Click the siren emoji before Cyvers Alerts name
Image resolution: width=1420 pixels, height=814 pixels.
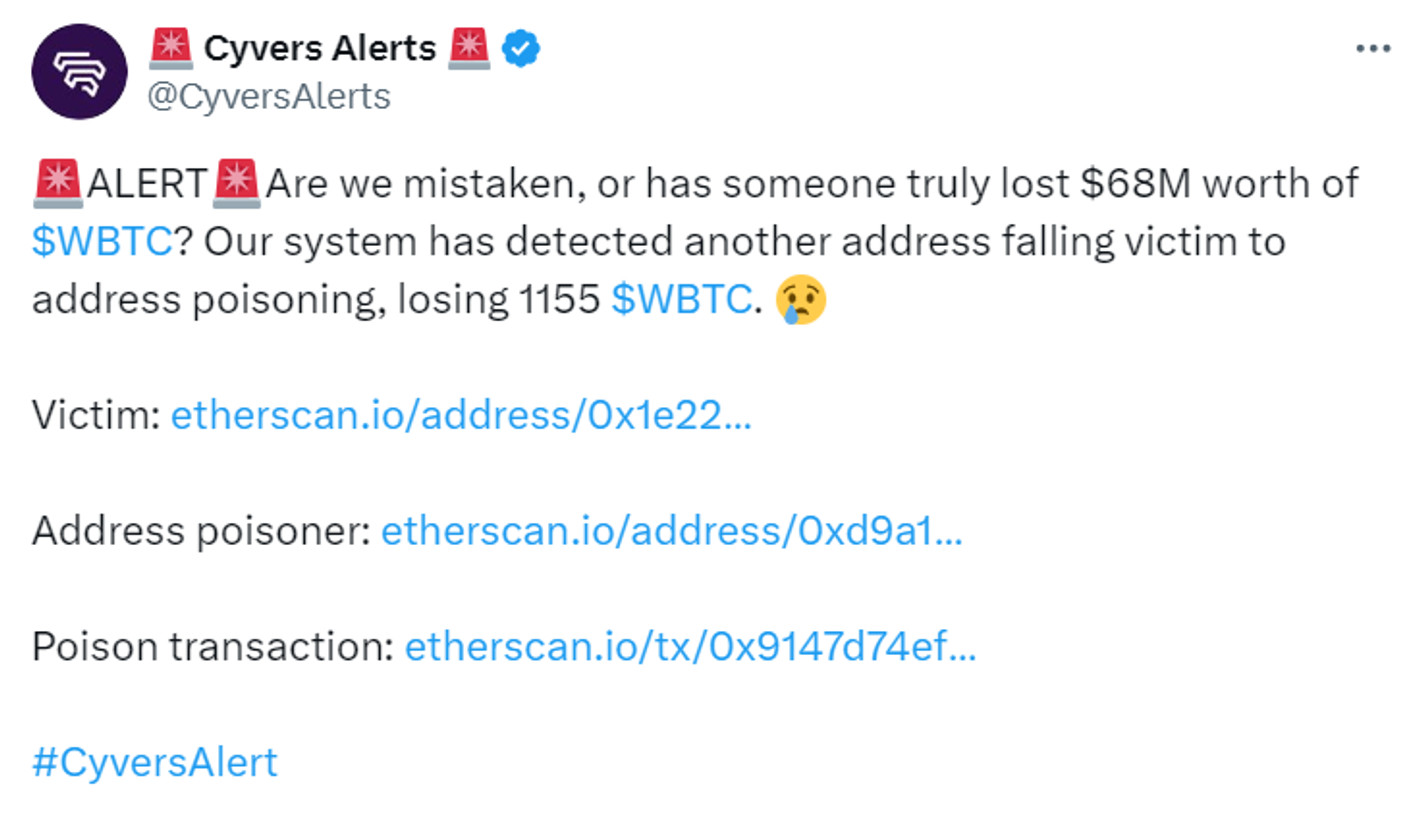(170, 48)
